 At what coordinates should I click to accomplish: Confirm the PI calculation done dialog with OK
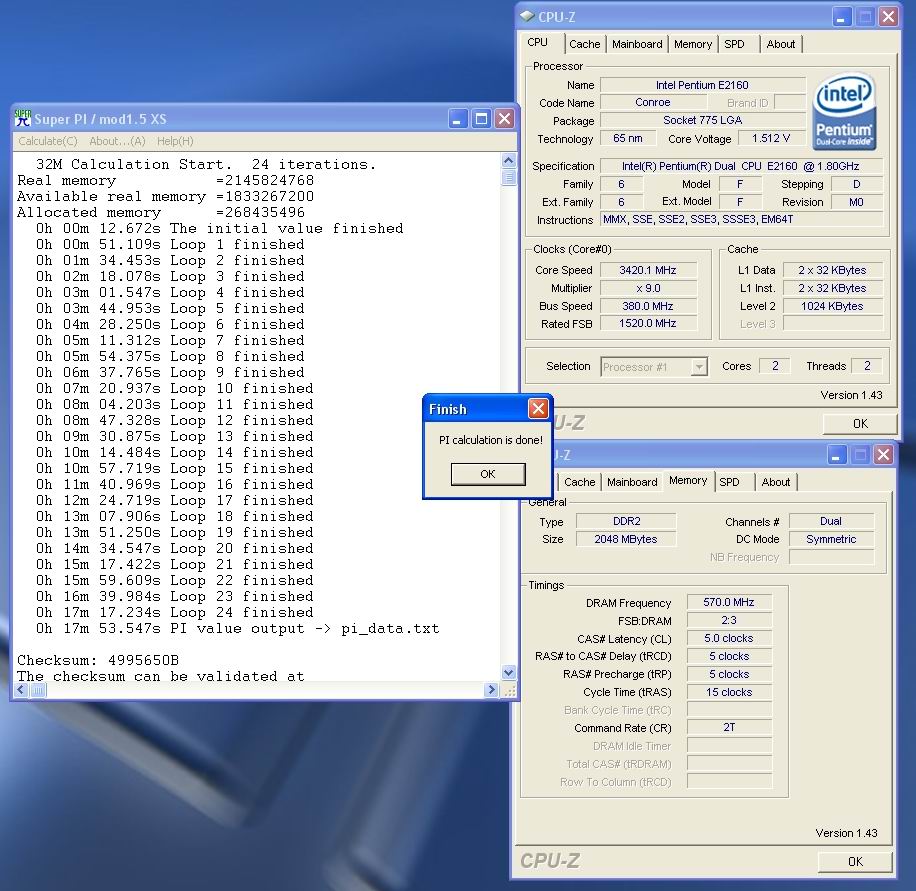[x=488, y=474]
